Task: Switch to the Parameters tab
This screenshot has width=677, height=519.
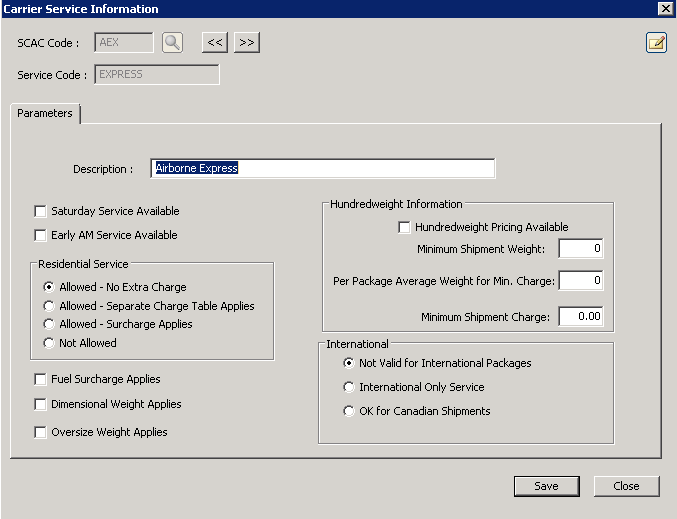Action: tap(45, 114)
